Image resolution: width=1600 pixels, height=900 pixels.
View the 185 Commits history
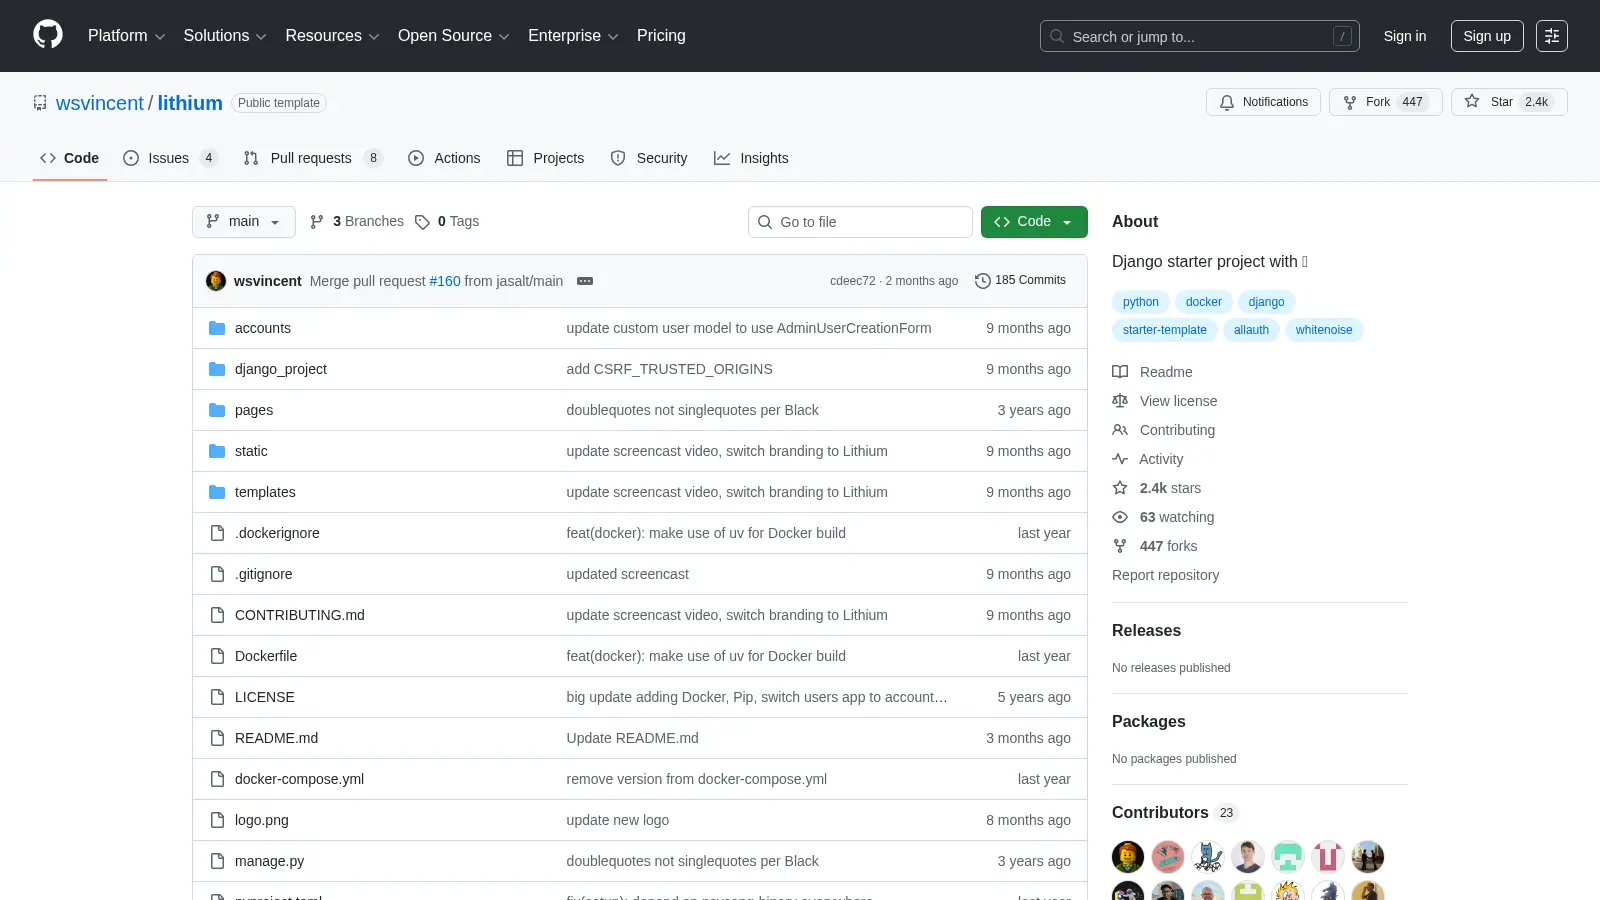coord(1020,281)
